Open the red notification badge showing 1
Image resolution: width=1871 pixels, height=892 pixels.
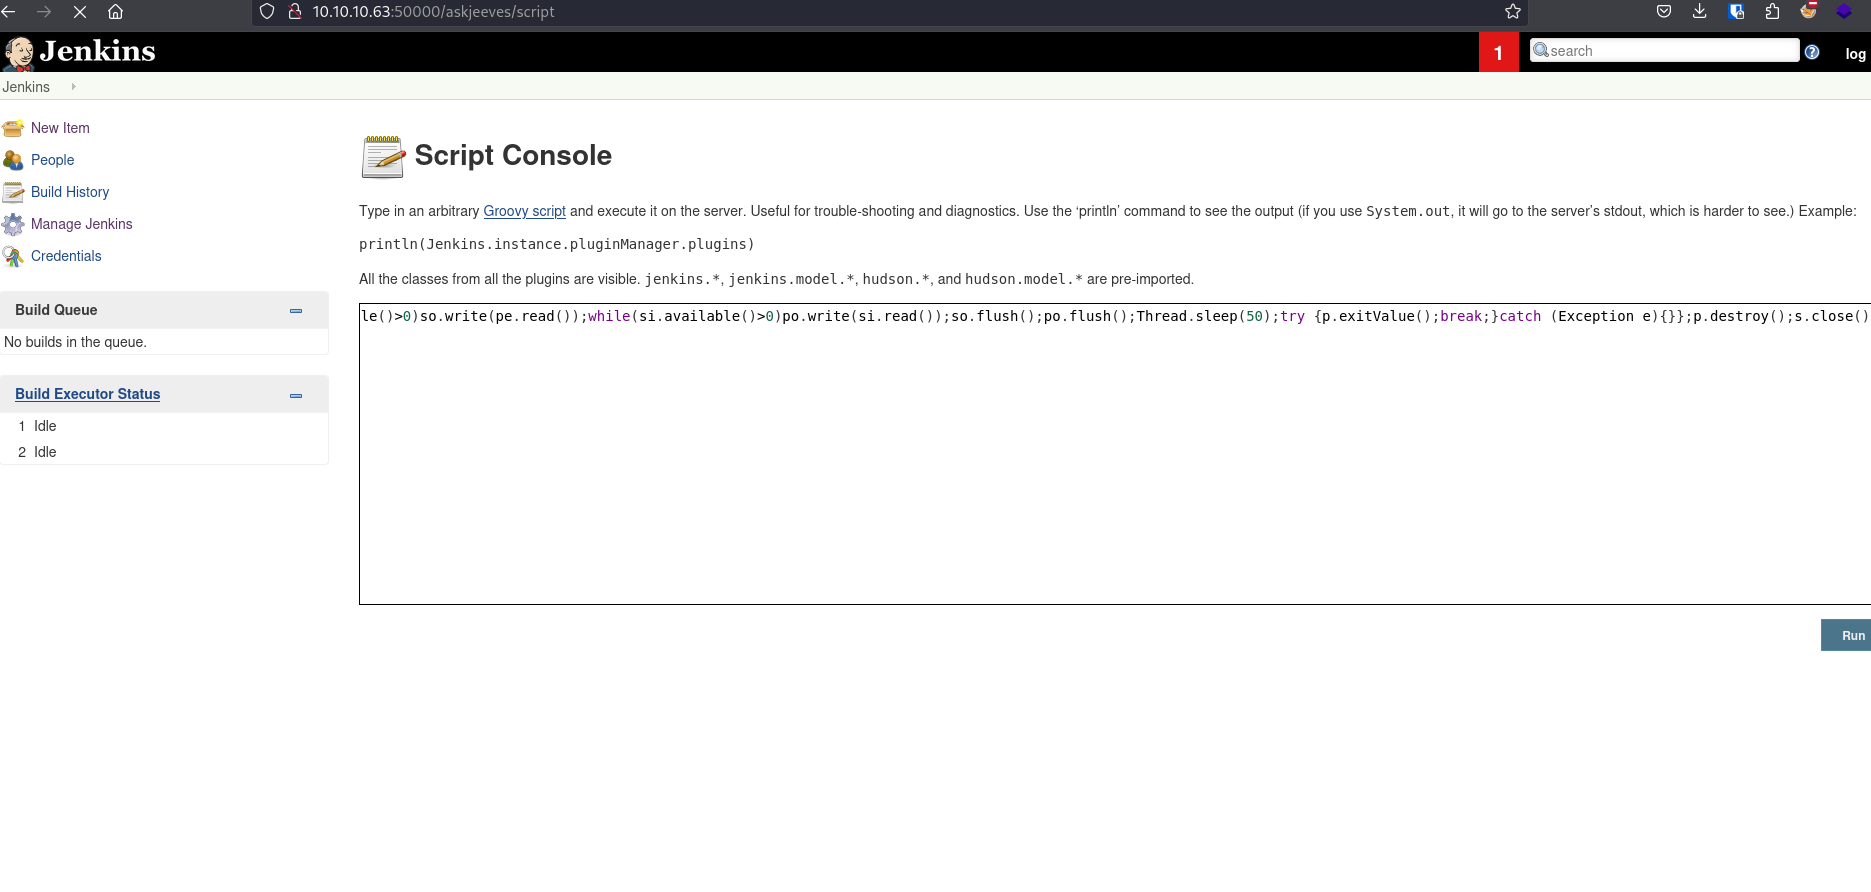tap(1499, 52)
